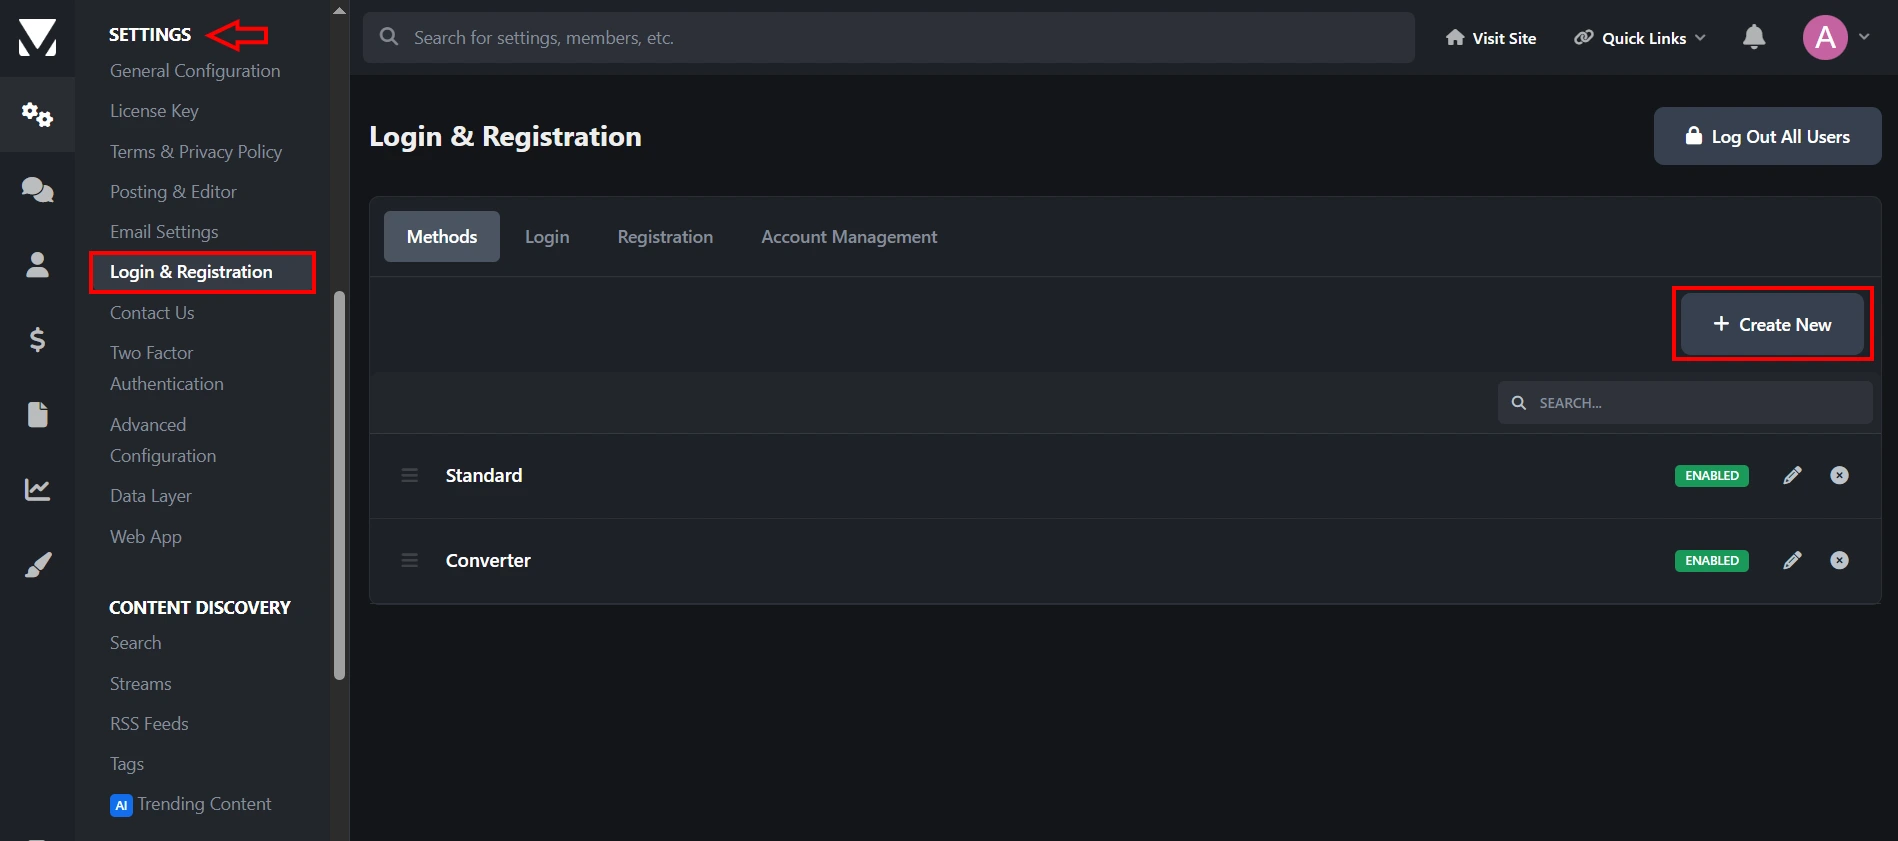Edit the Converter method pencil icon
The height and width of the screenshot is (841, 1898).
1792,560
